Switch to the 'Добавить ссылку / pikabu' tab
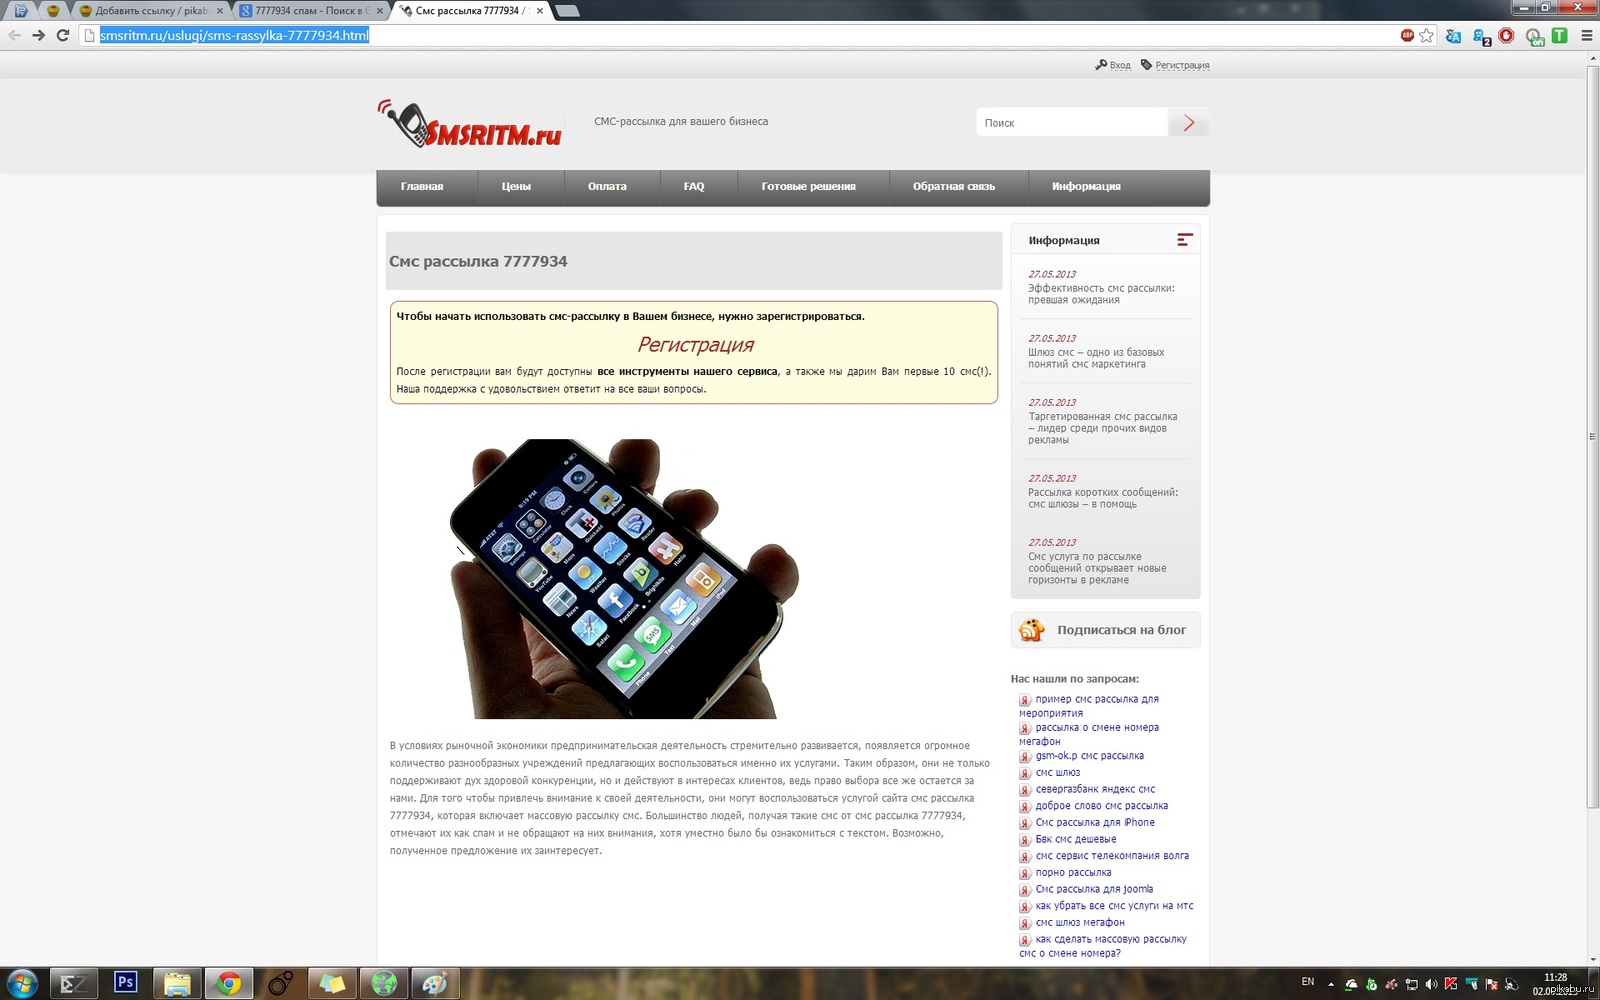Screen dimensions: 1600x1000 [x=150, y=11]
